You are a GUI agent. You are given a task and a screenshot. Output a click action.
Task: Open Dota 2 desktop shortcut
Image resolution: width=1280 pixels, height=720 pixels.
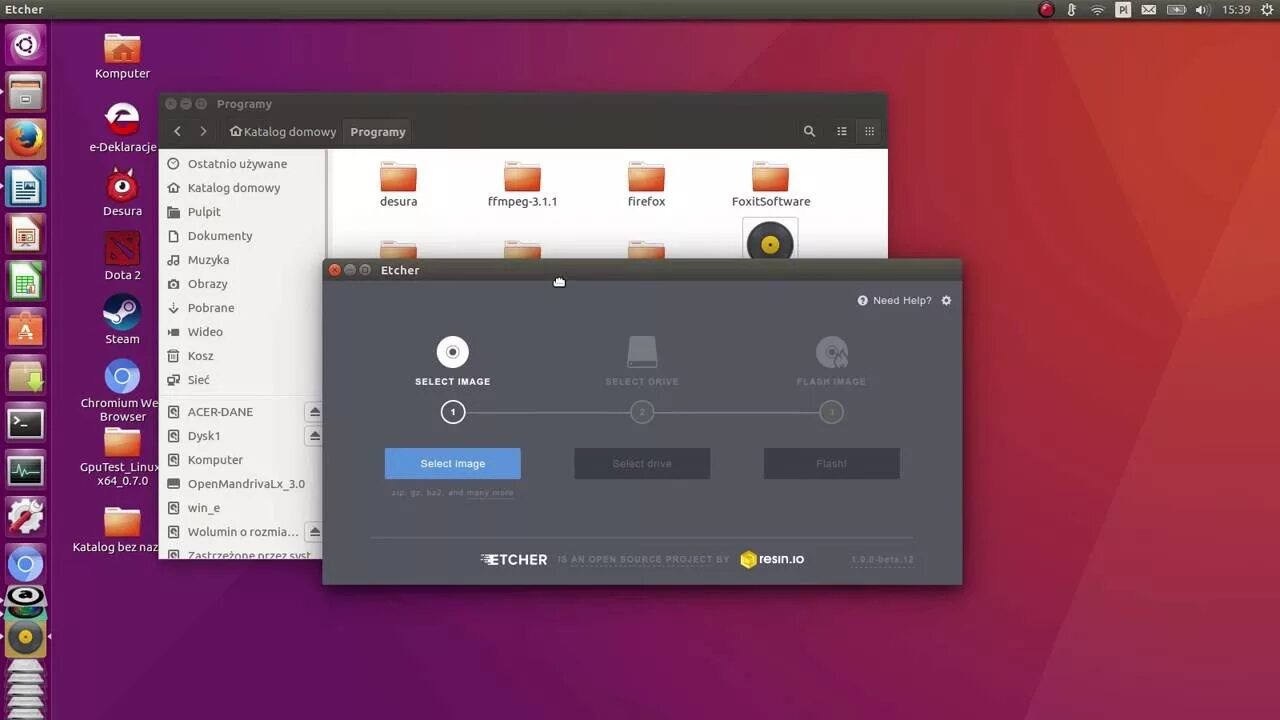click(x=122, y=257)
